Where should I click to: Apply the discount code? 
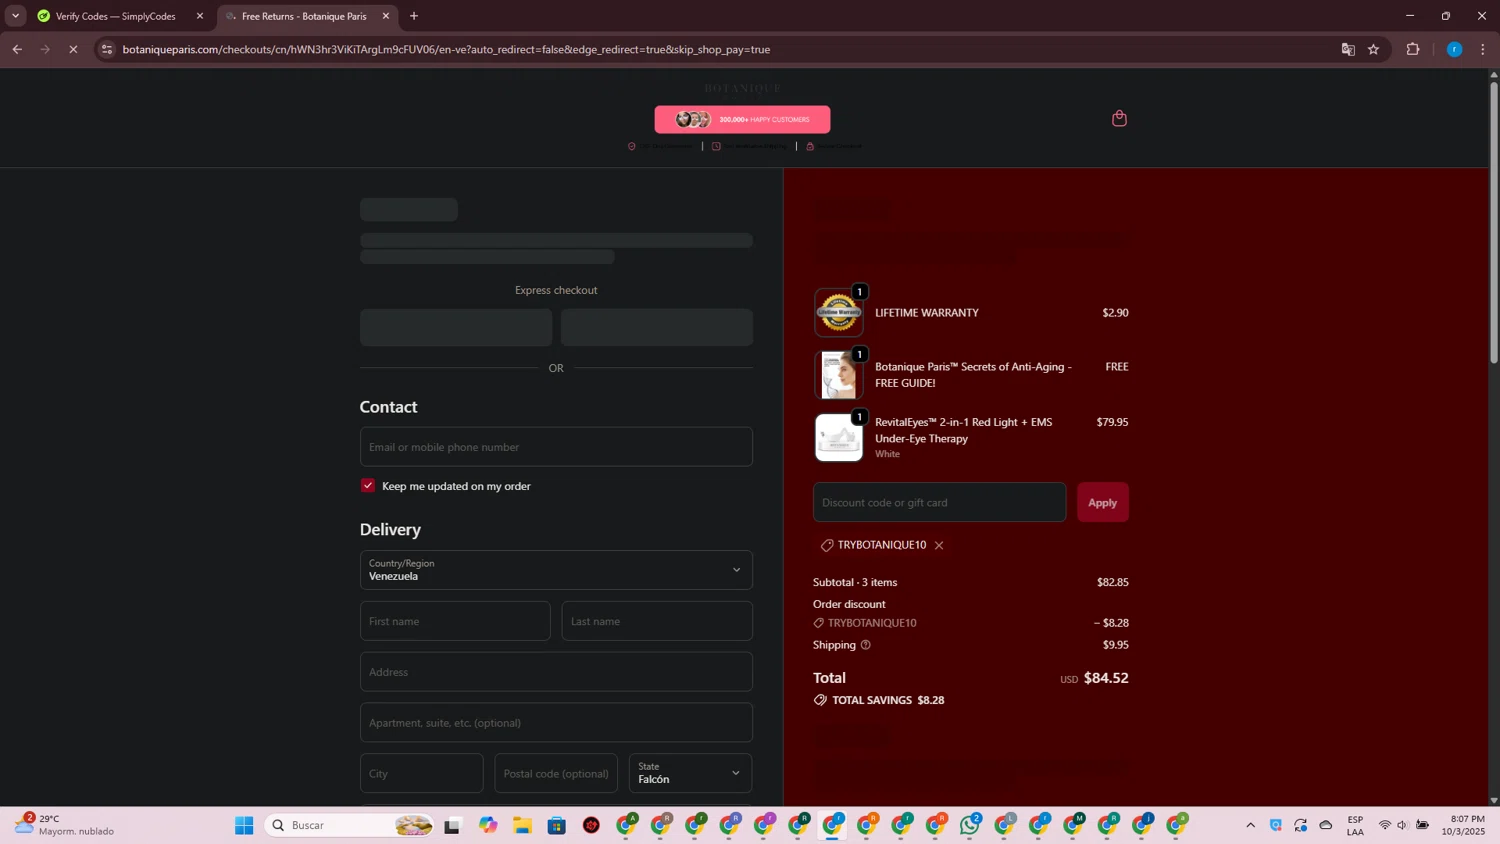click(1103, 502)
